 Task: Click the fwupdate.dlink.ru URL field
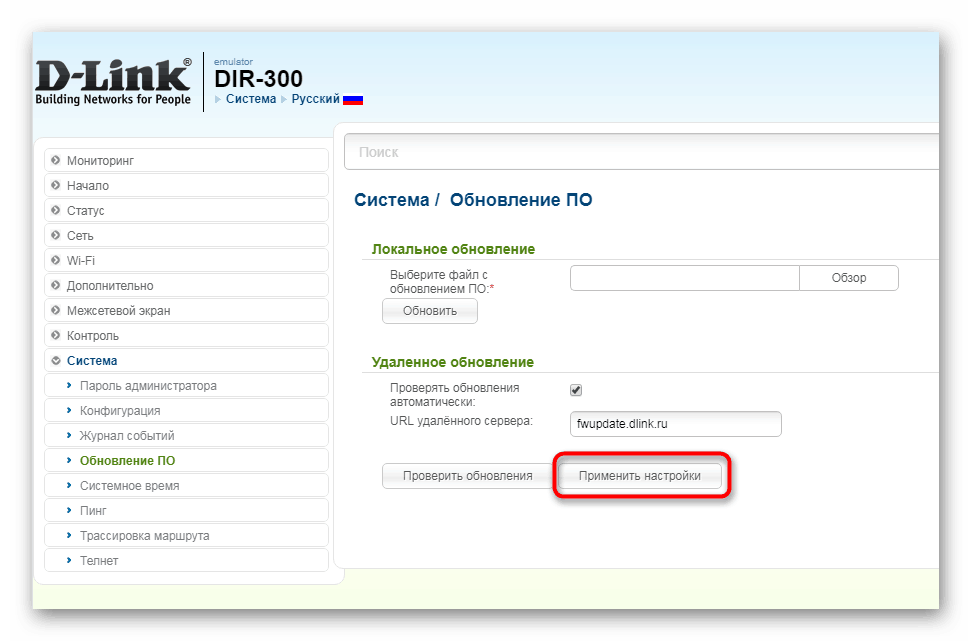pos(675,424)
